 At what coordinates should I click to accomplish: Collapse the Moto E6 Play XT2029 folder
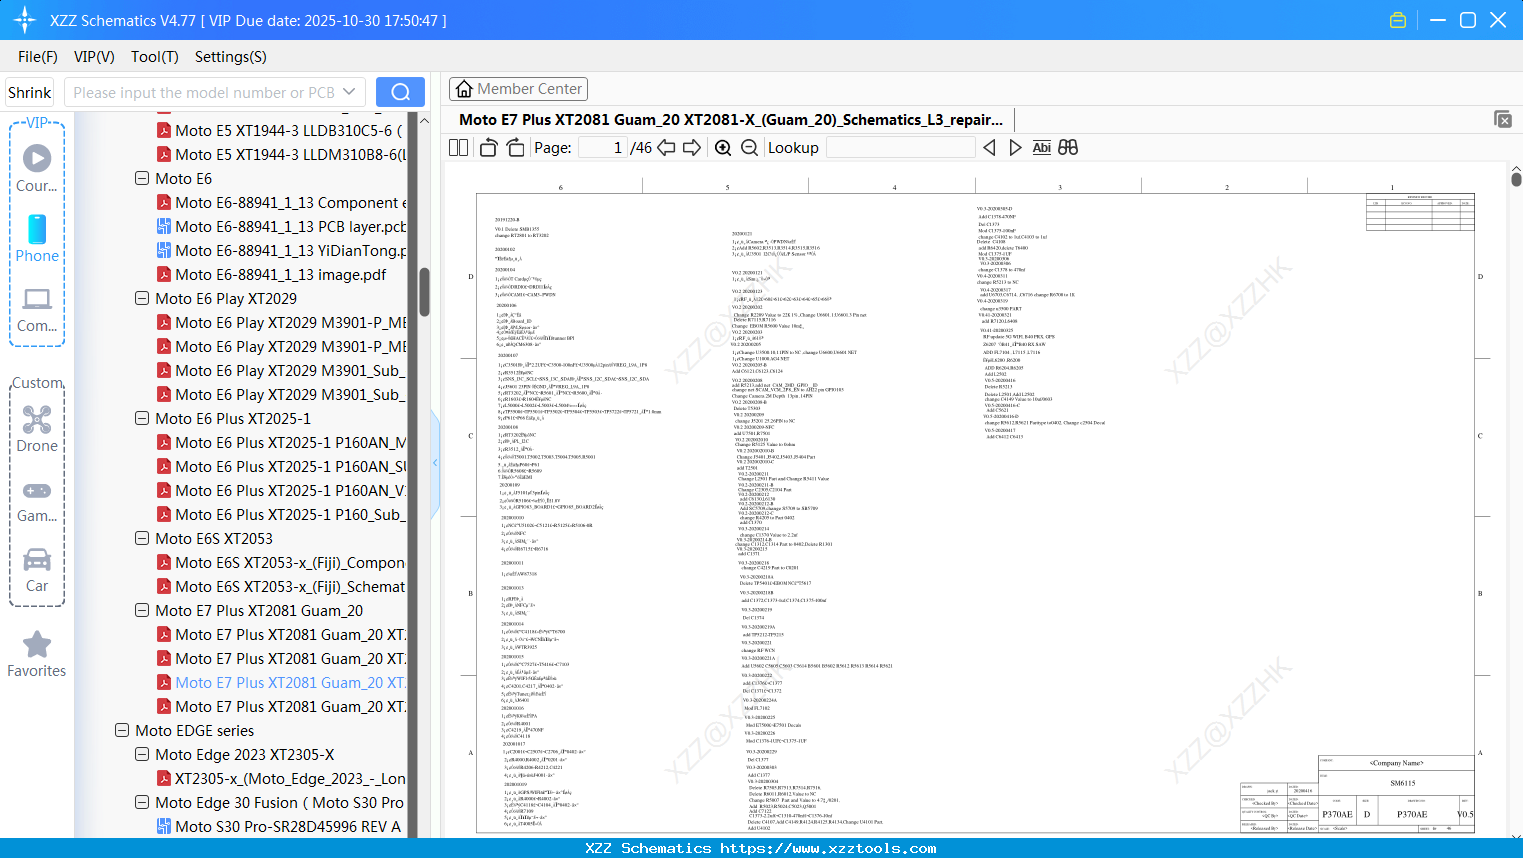tap(142, 299)
